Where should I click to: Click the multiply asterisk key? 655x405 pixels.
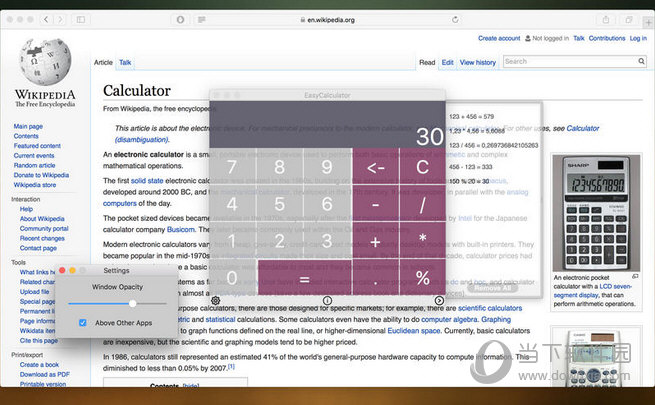tap(422, 240)
